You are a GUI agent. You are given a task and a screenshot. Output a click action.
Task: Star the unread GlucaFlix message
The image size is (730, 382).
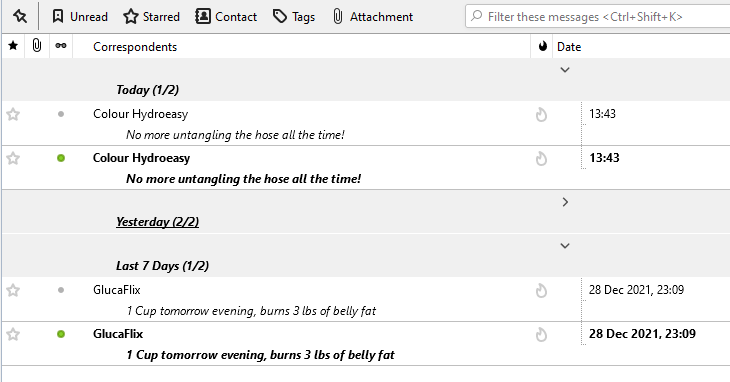[13, 334]
